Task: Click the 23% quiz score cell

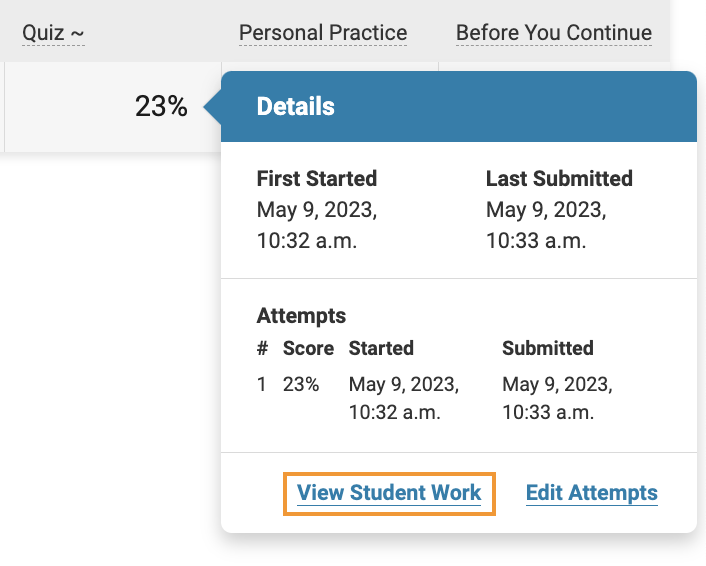Action: pyautogui.click(x=161, y=106)
